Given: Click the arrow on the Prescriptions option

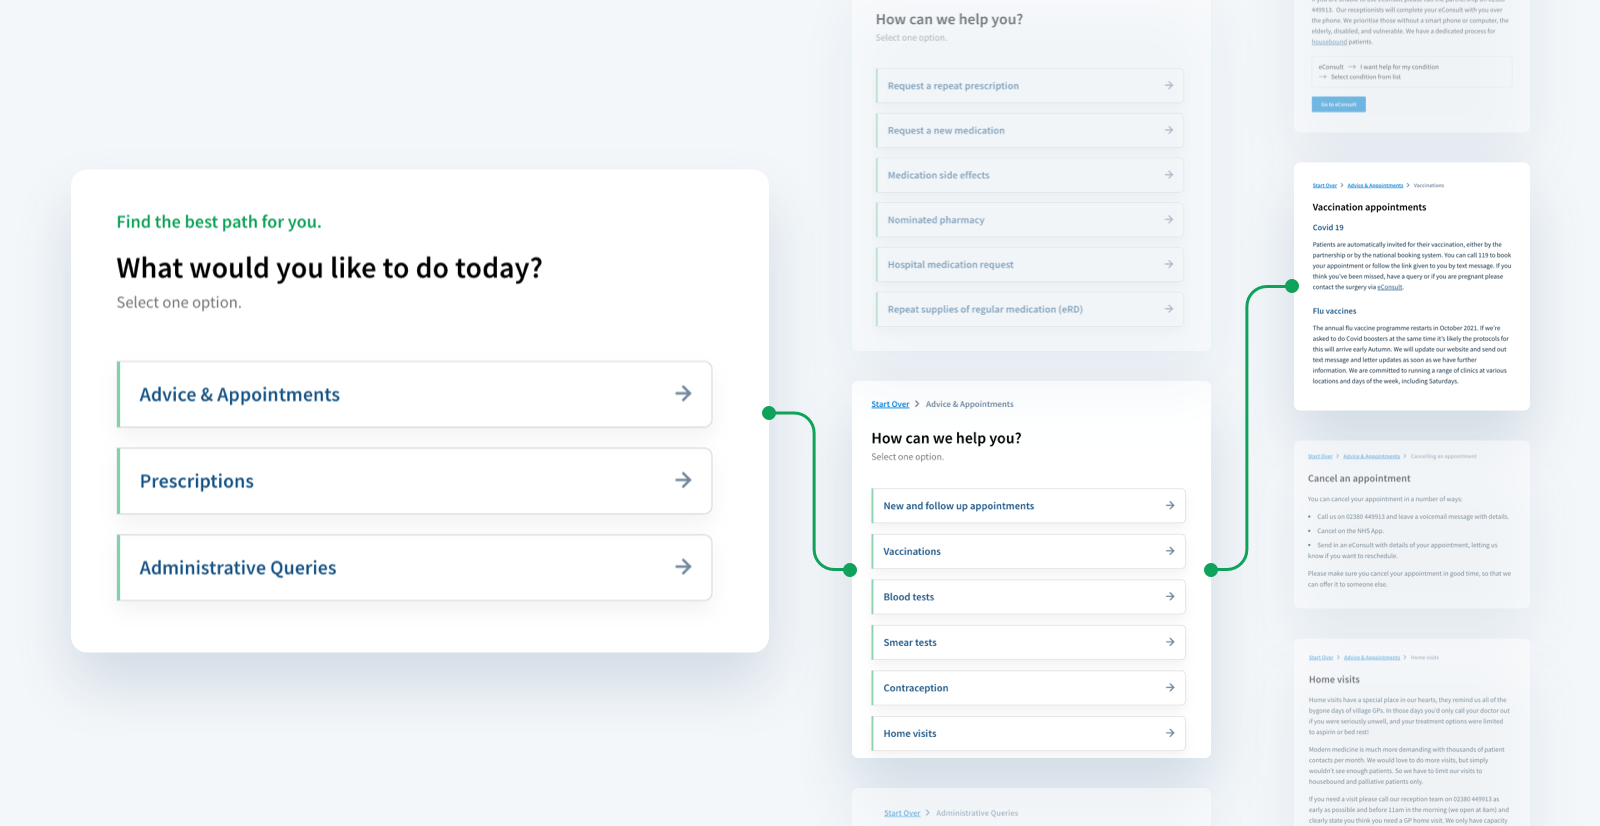Looking at the screenshot, I should 683,480.
